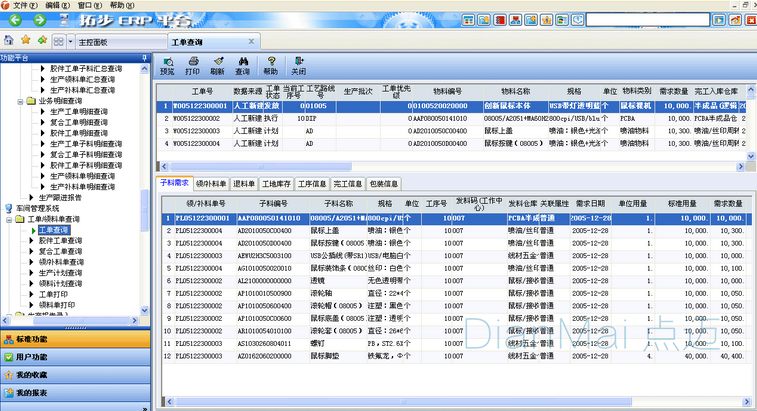The width and height of the screenshot is (757, 411).
Task: Click the 查询 (Query) binoculars icon
Action: 243,64
